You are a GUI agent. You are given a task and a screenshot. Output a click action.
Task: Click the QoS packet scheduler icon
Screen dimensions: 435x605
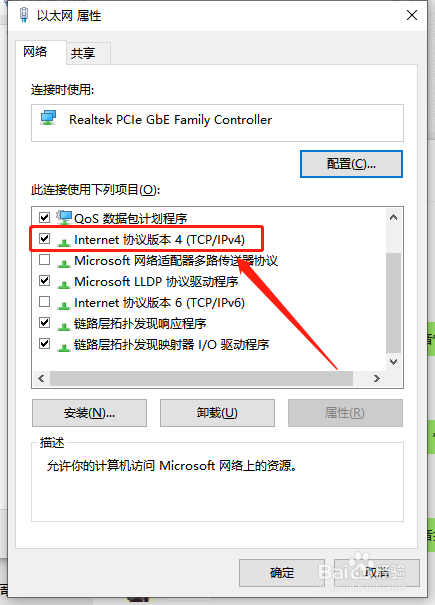64,218
